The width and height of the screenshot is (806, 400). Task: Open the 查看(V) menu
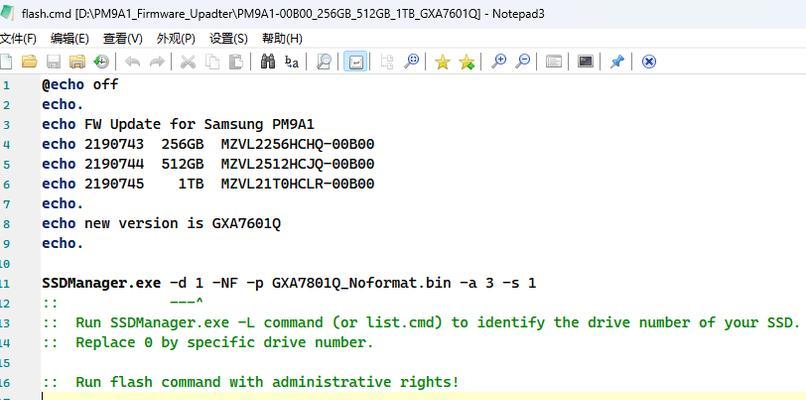123,39
